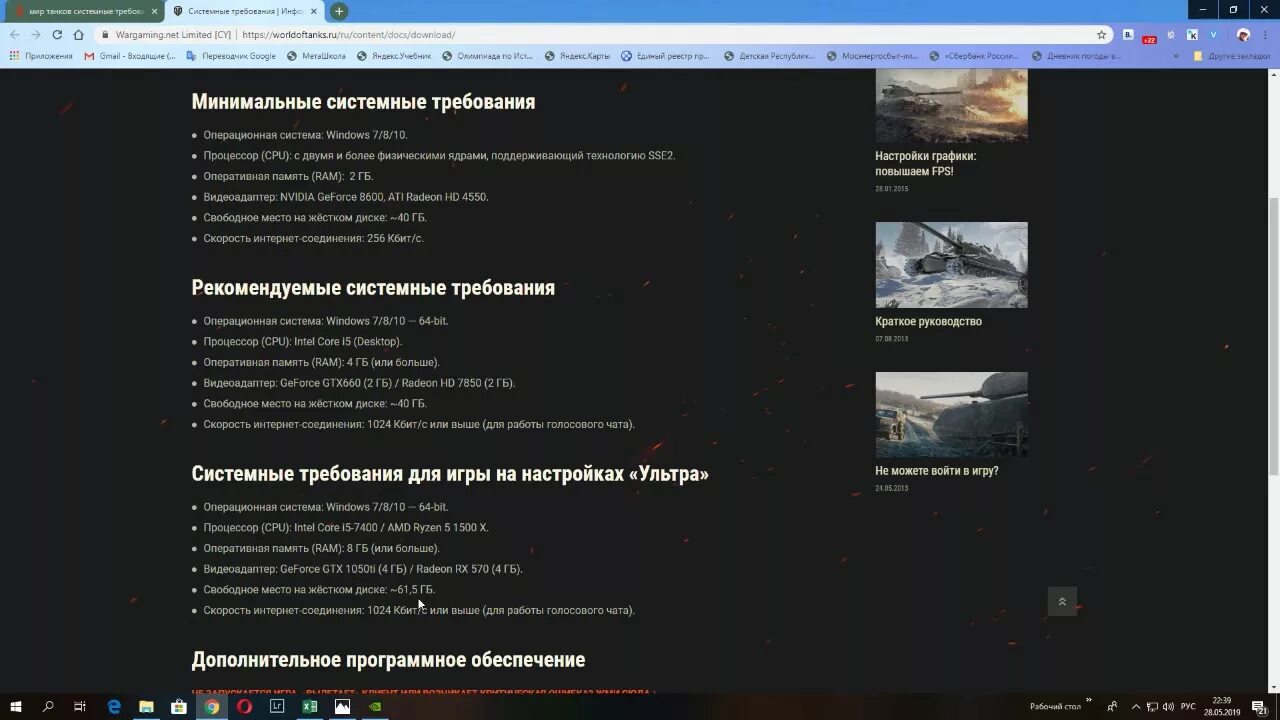The height and width of the screenshot is (720, 1280).
Task: Open the Photos app from the taskbar
Action: coord(342,706)
